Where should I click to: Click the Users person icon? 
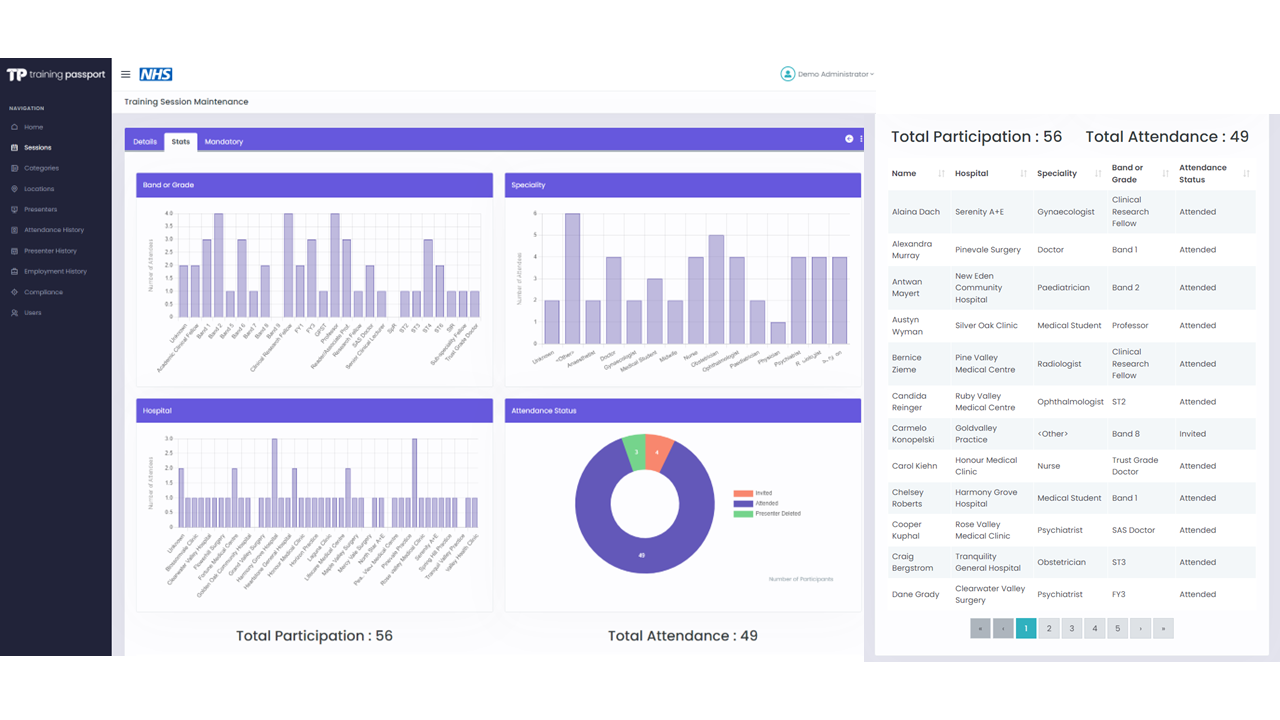tap(14, 313)
